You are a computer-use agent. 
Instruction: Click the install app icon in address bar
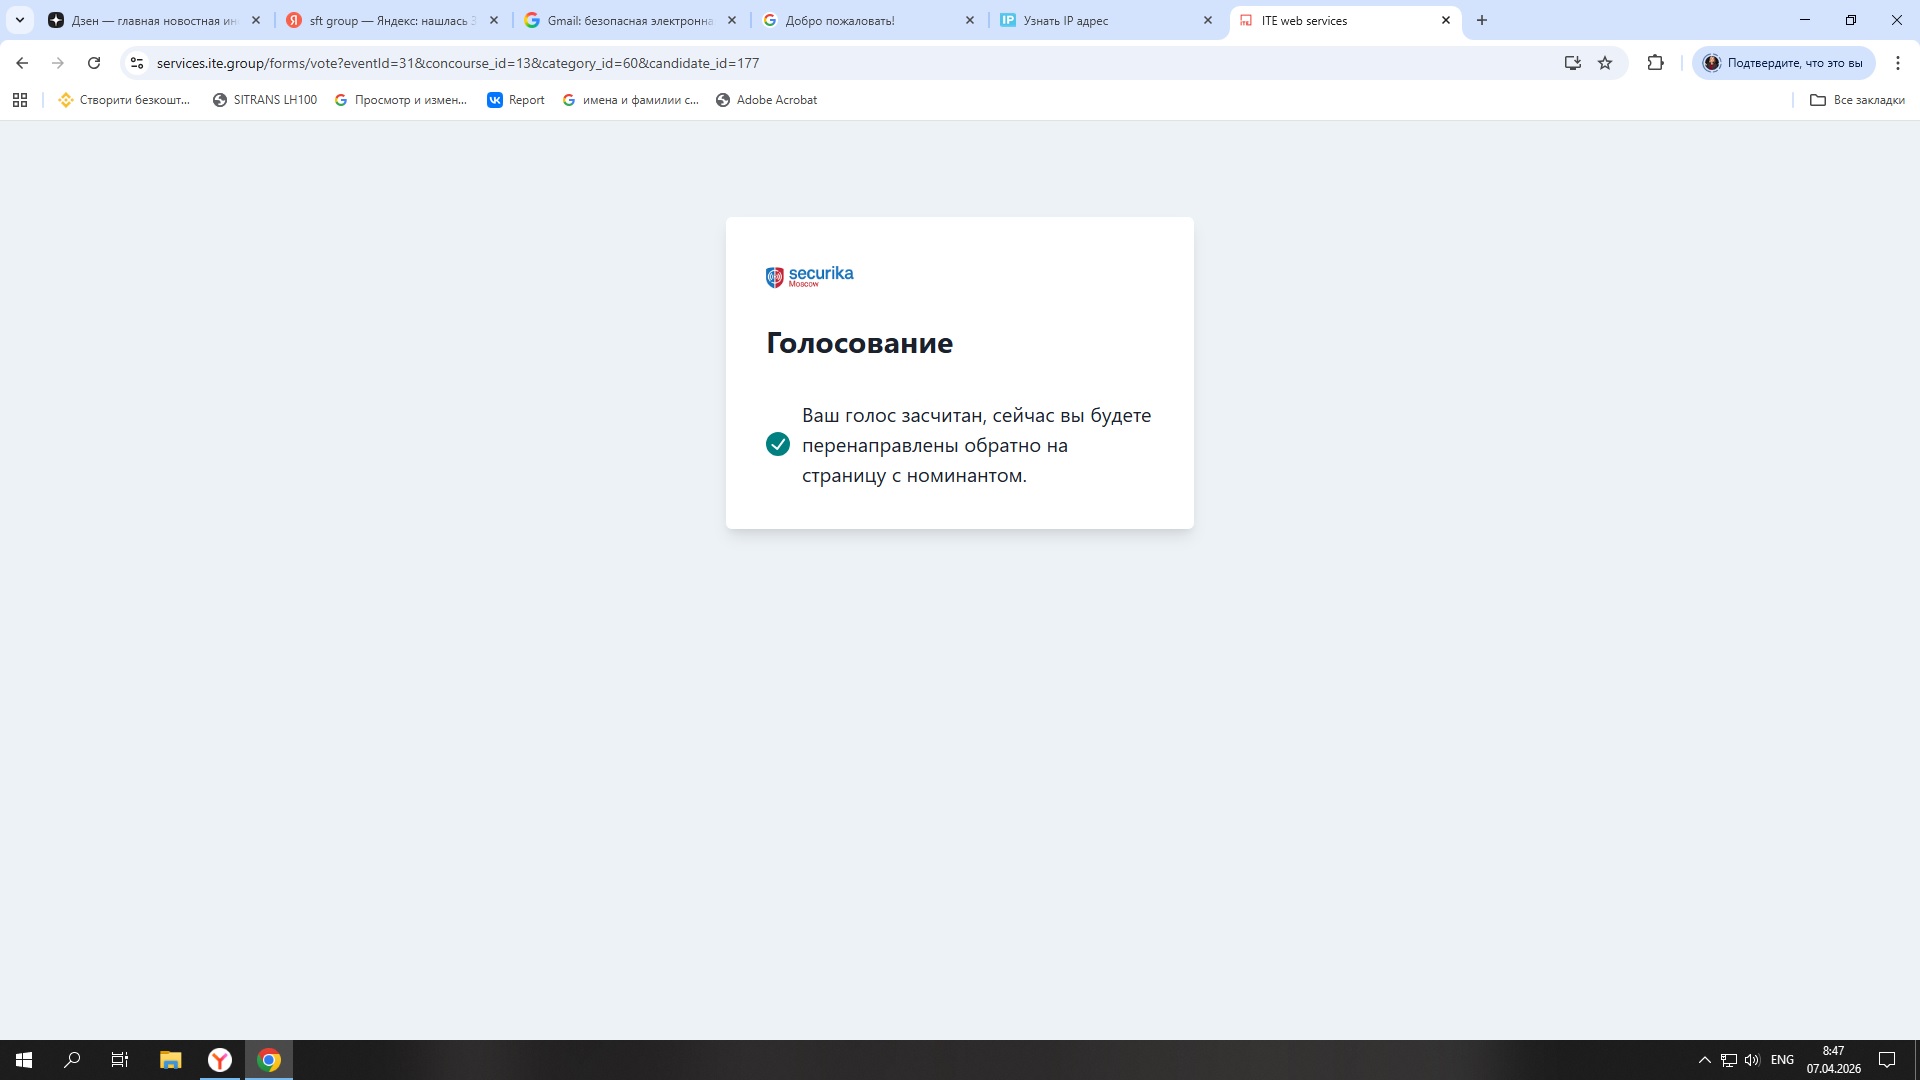point(1572,63)
